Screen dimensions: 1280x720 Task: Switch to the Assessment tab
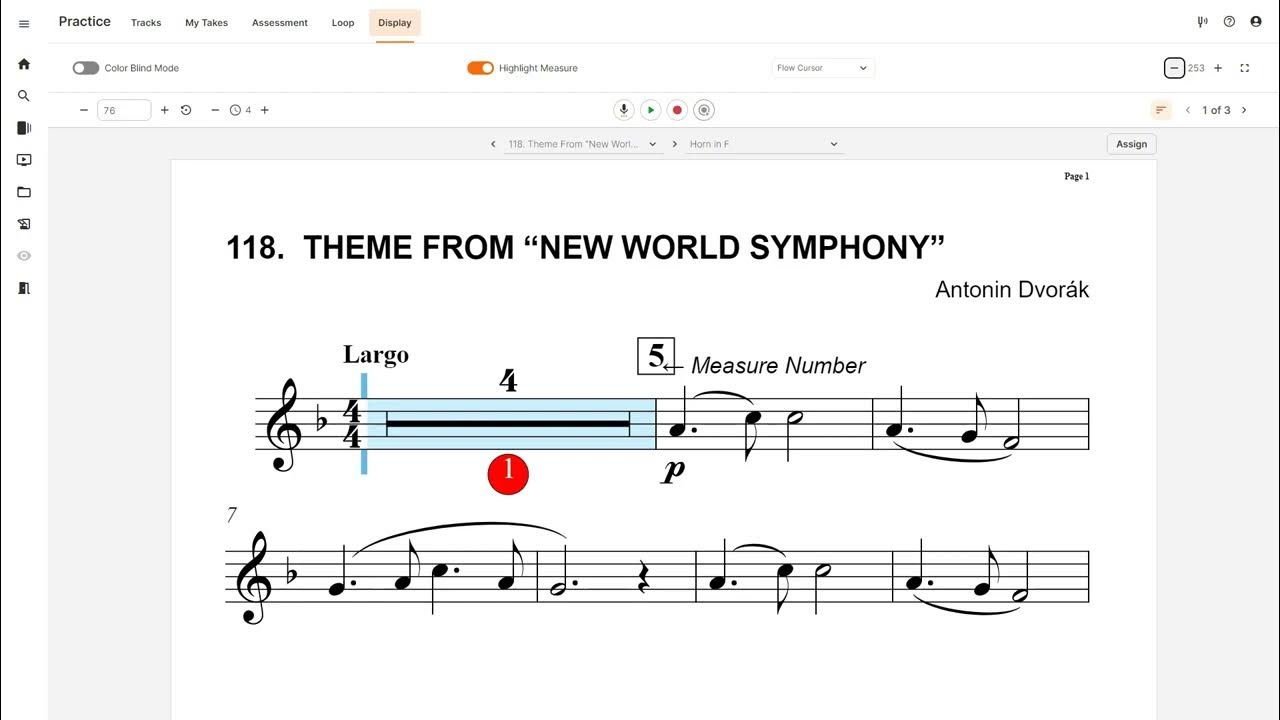[280, 23]
